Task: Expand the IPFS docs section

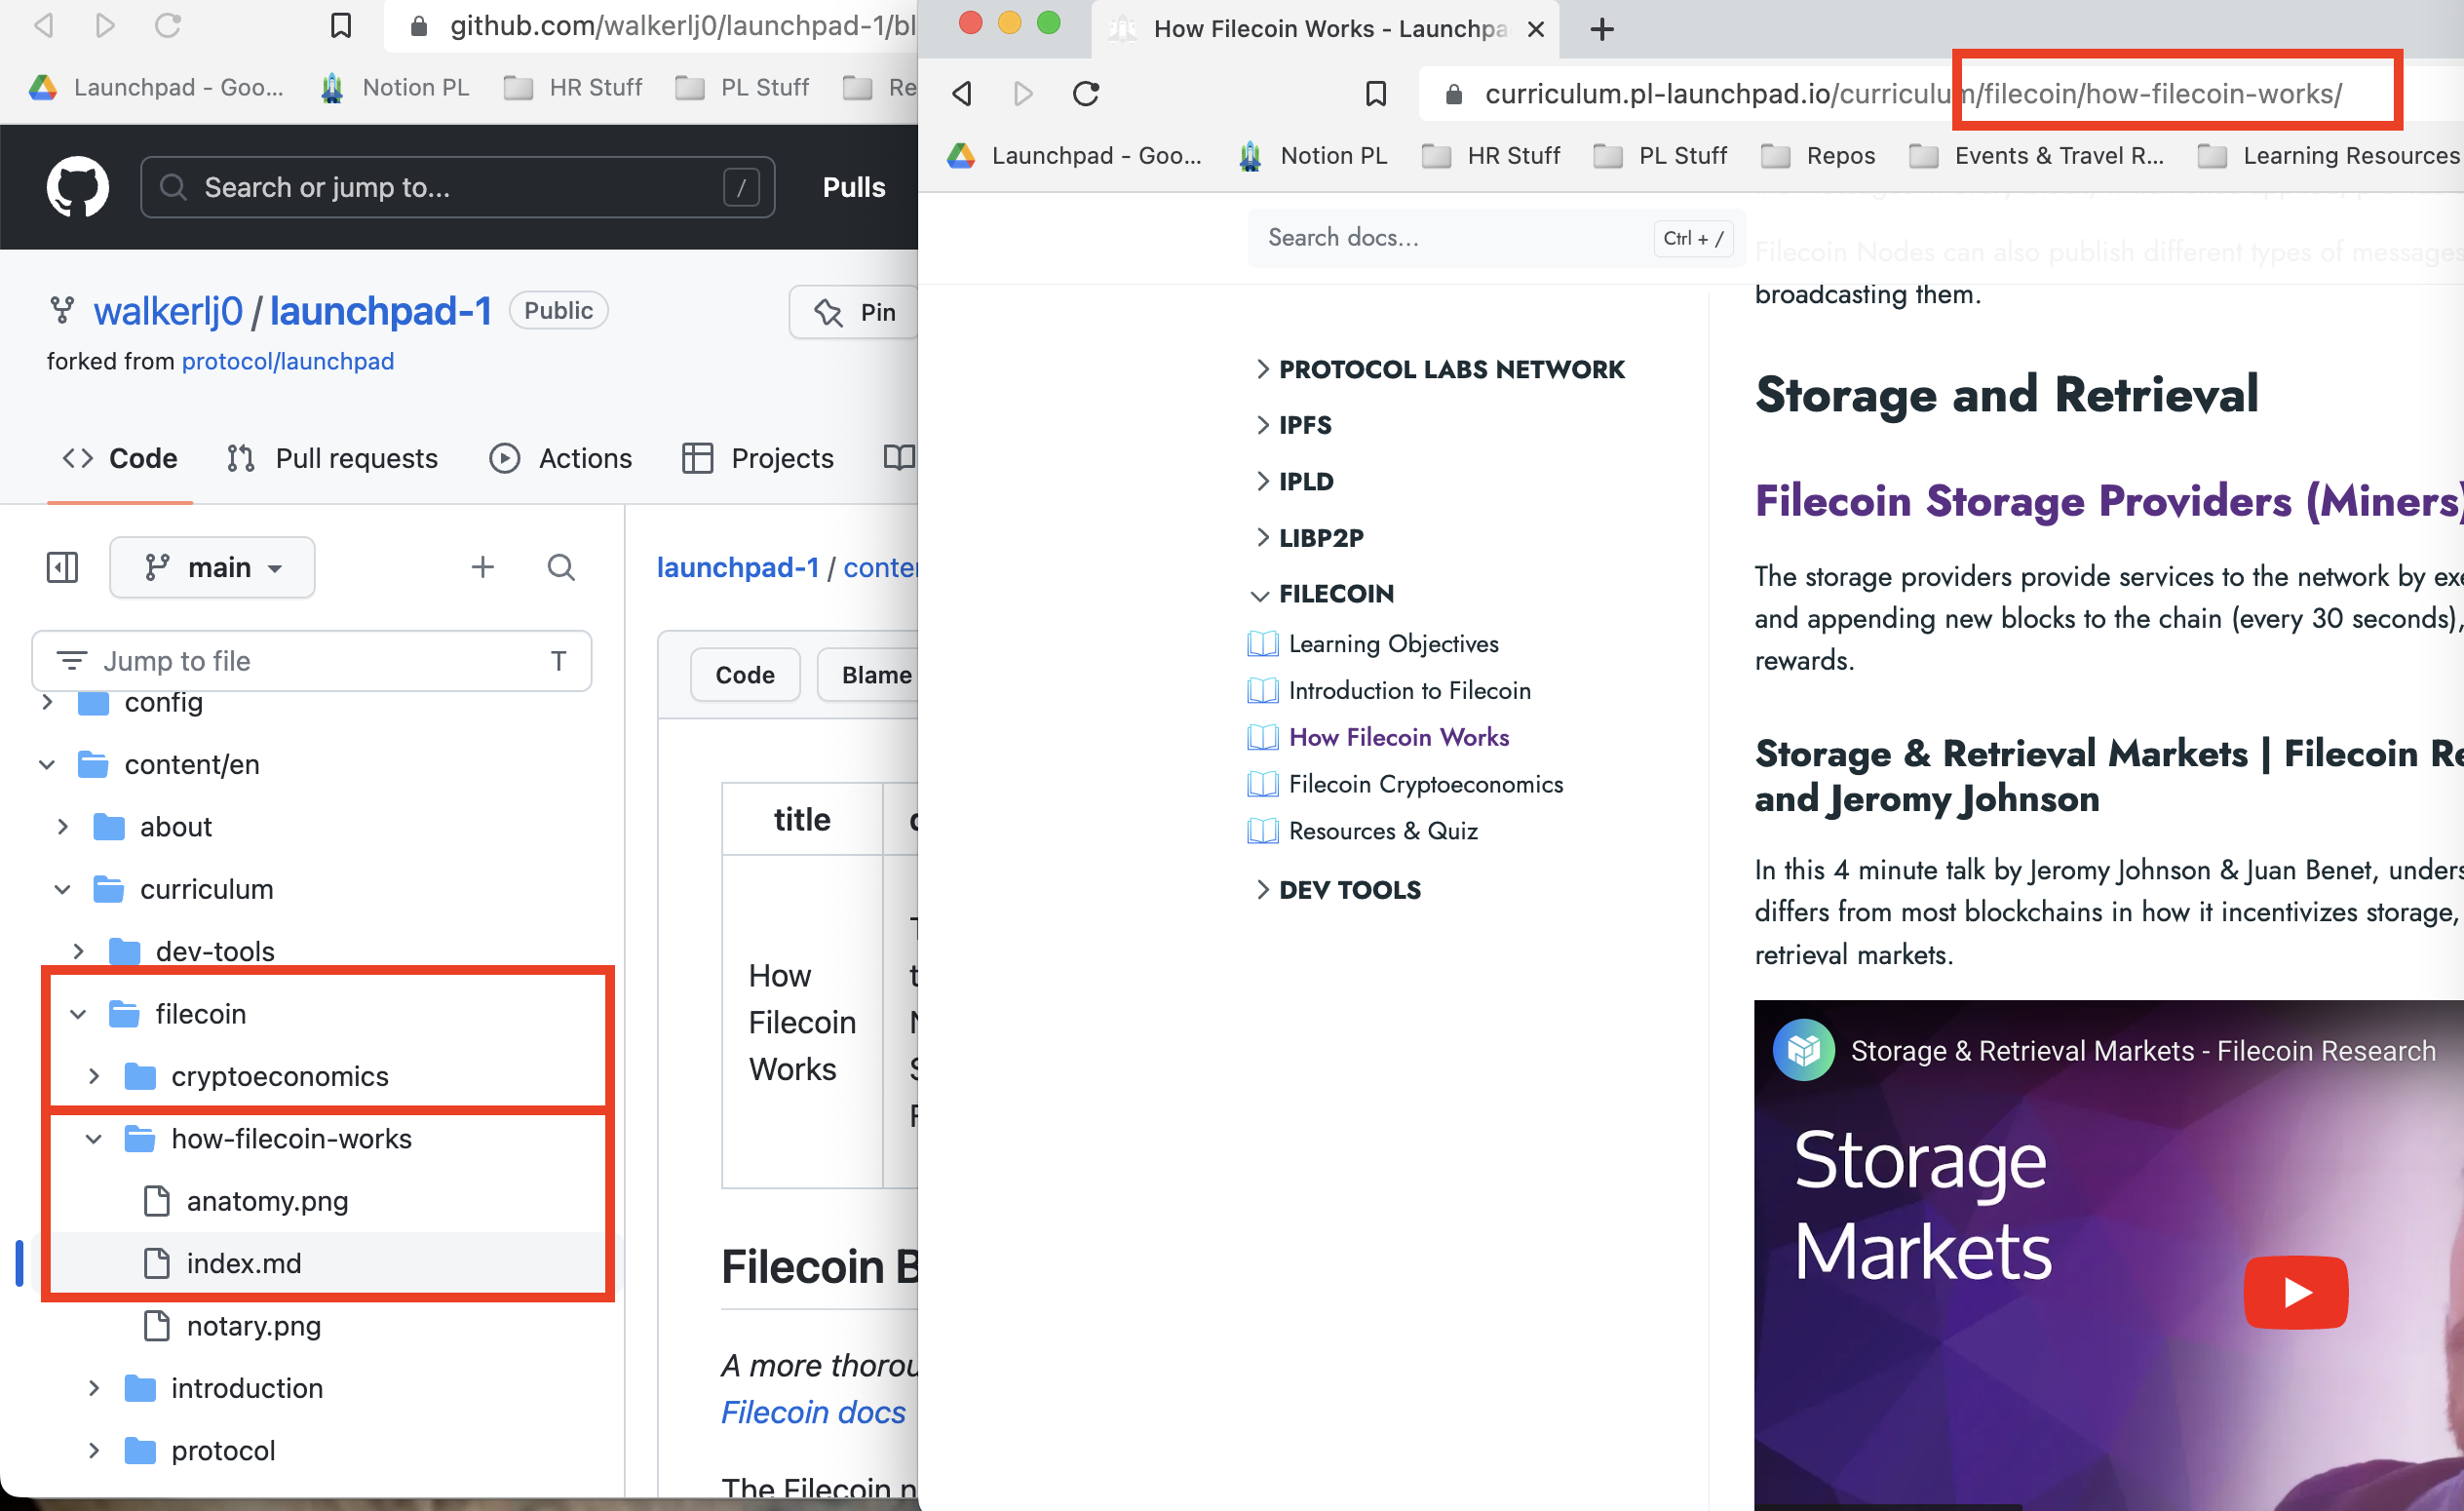Action: (1292, 425)
